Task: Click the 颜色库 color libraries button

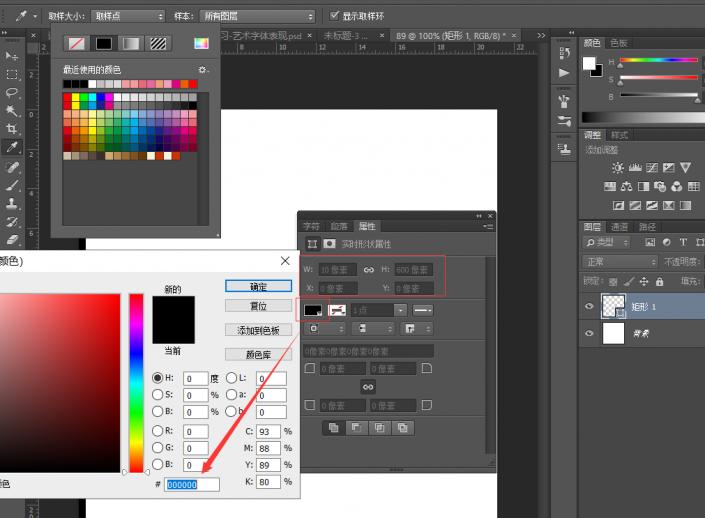Action: tap(259, 354)
